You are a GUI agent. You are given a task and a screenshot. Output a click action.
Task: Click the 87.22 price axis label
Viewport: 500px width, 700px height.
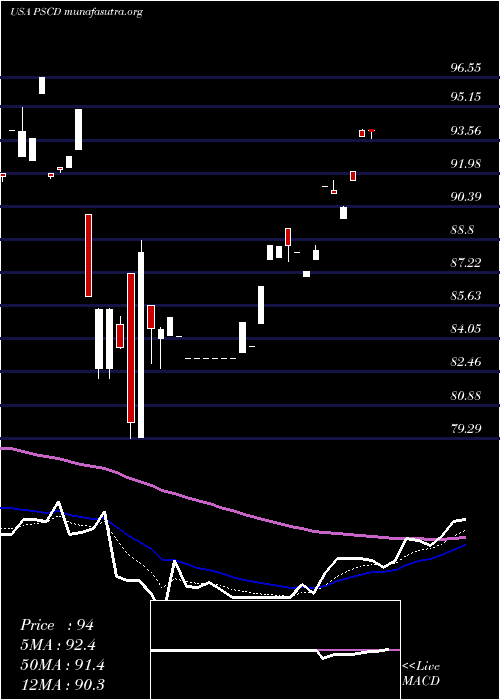point(465,263)
